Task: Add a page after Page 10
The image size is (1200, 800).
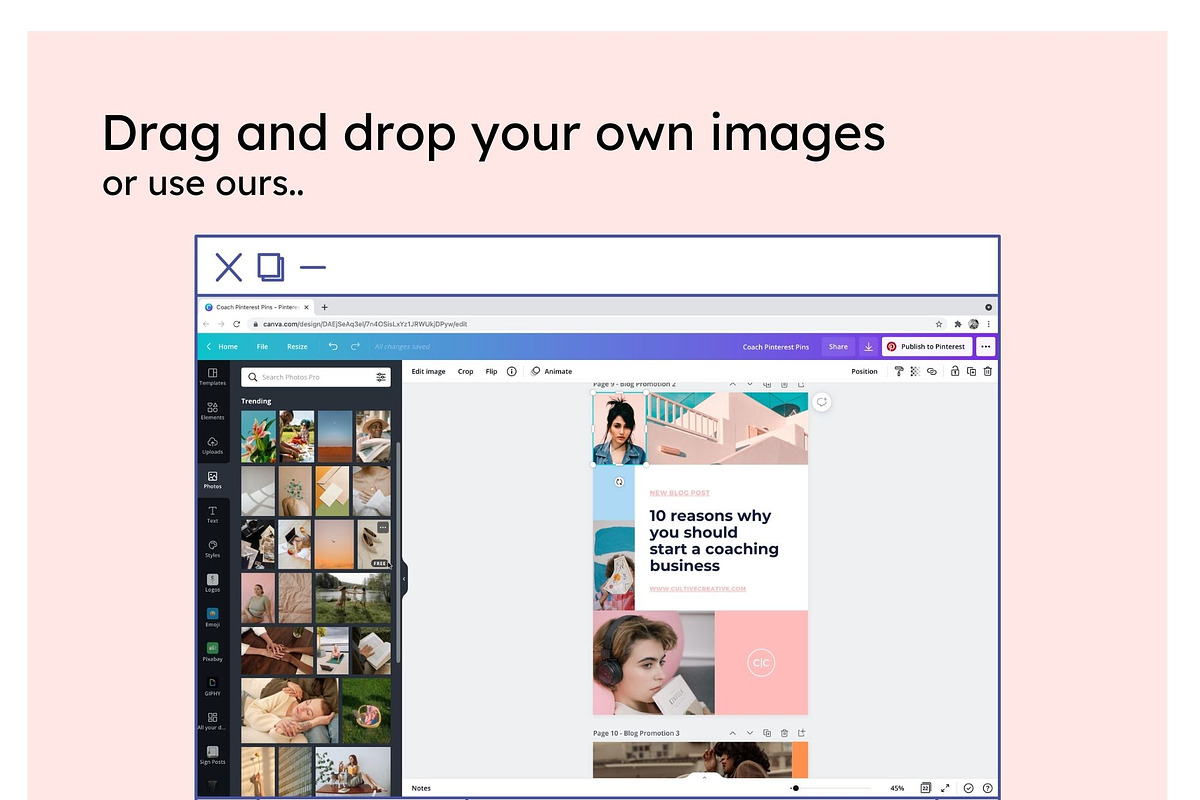Action: tap(801, 733)
